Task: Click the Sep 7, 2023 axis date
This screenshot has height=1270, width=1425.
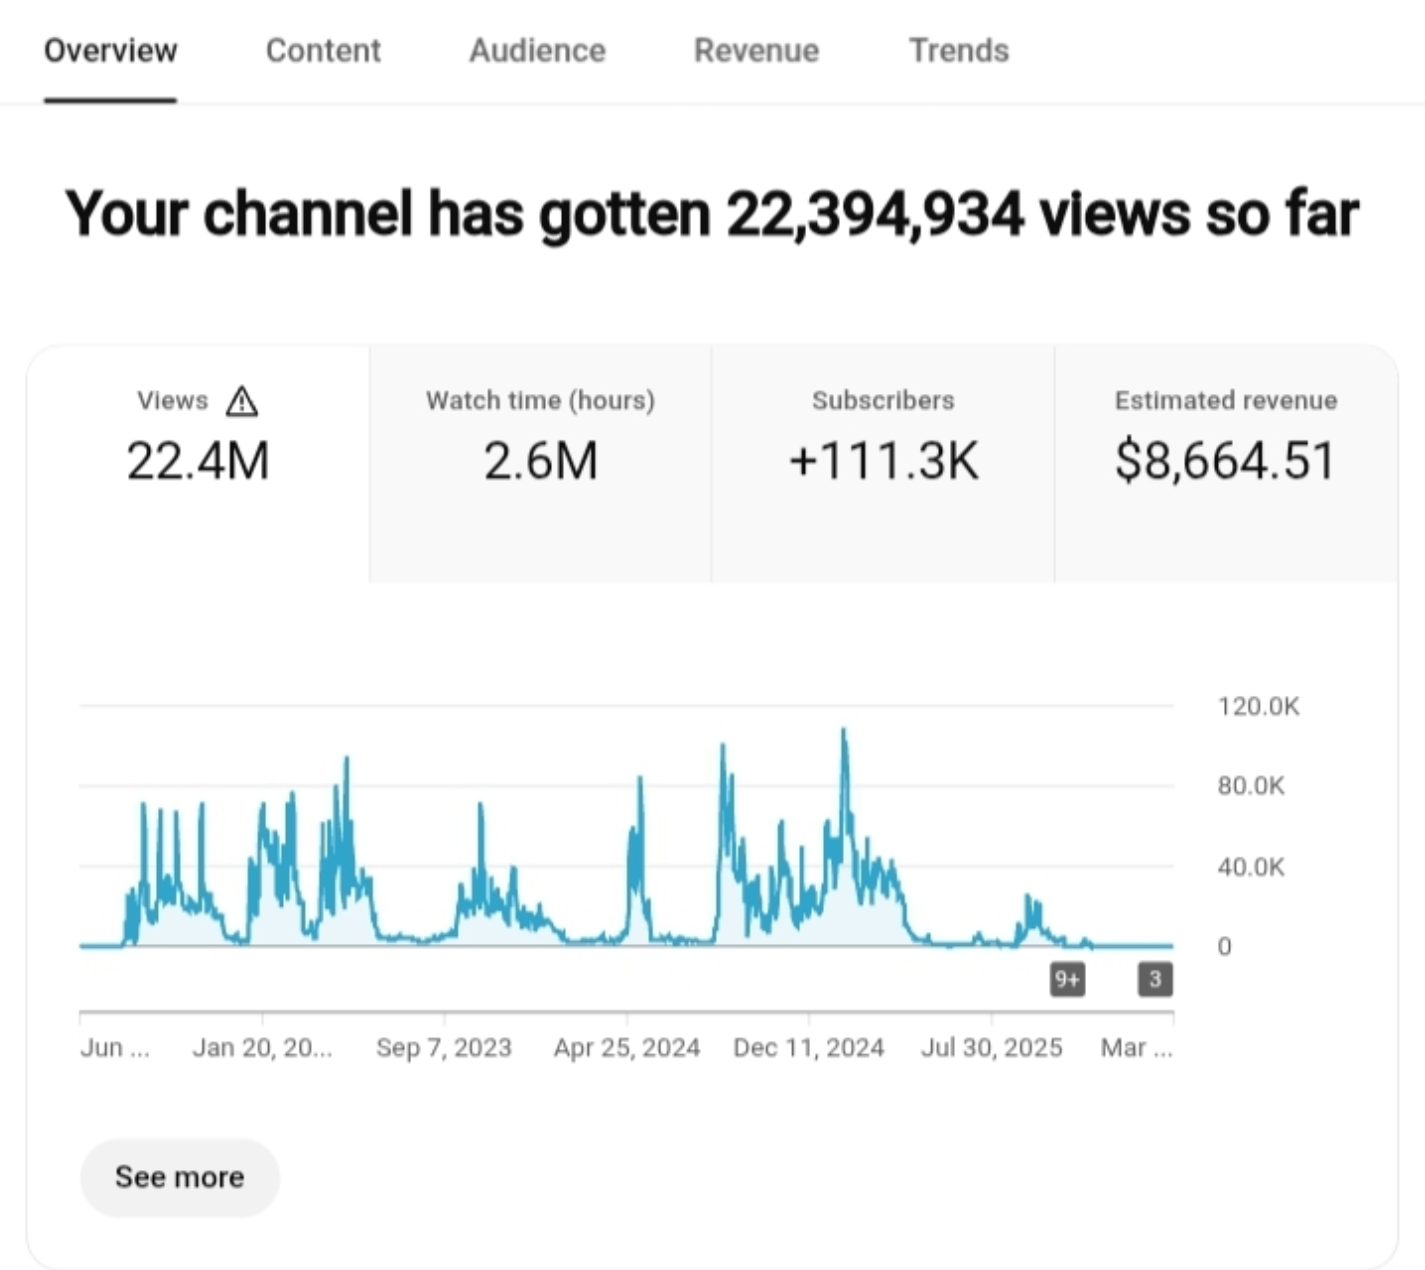Action: (x=443, y=1047)
